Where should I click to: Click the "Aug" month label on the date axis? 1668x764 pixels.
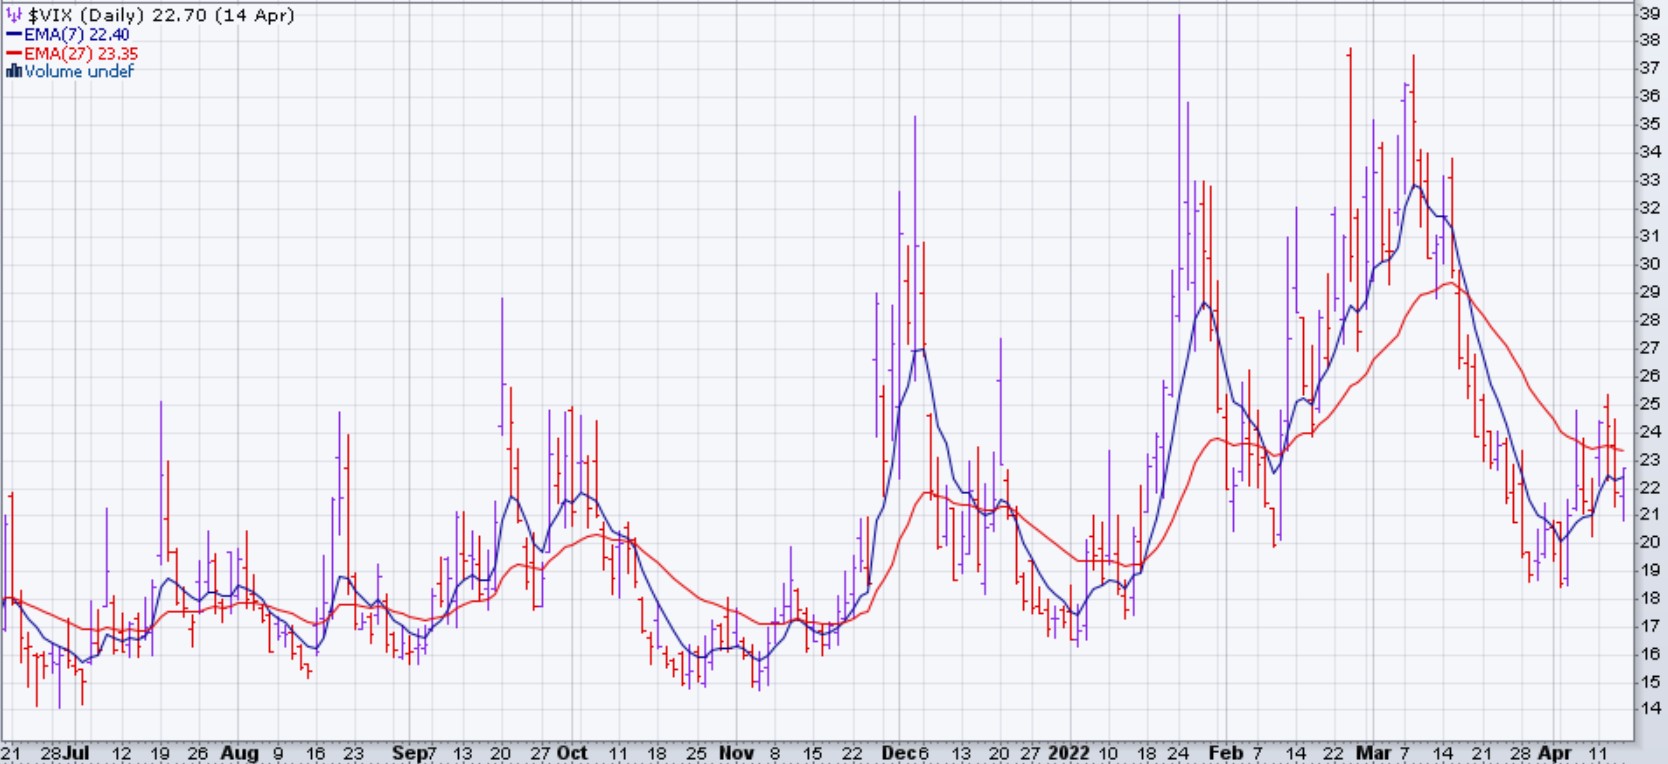[x=239, y=752]
